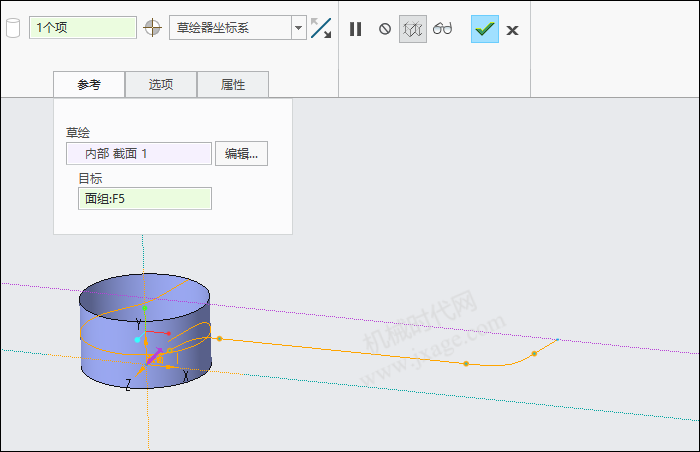Expand the coordinate system dropdown arrow

[x=299, y=28]
